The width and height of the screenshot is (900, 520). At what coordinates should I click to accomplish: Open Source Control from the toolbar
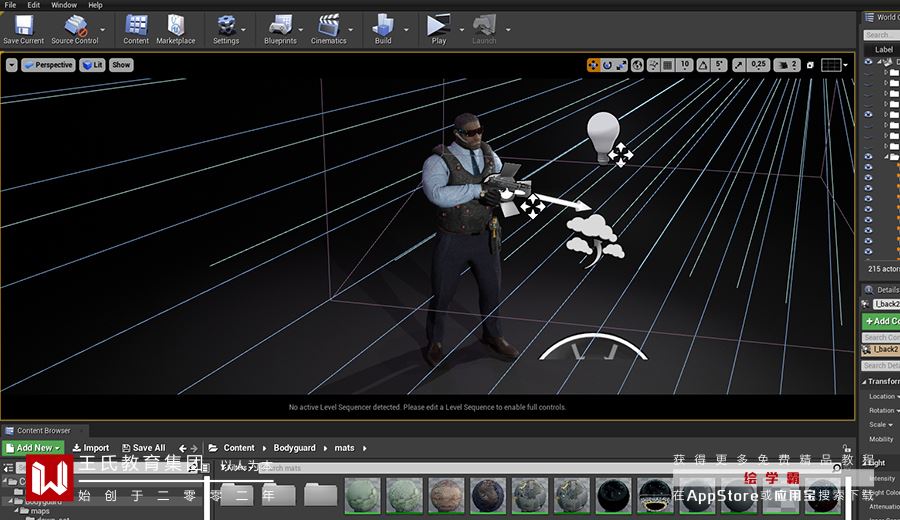click(75, 29)
